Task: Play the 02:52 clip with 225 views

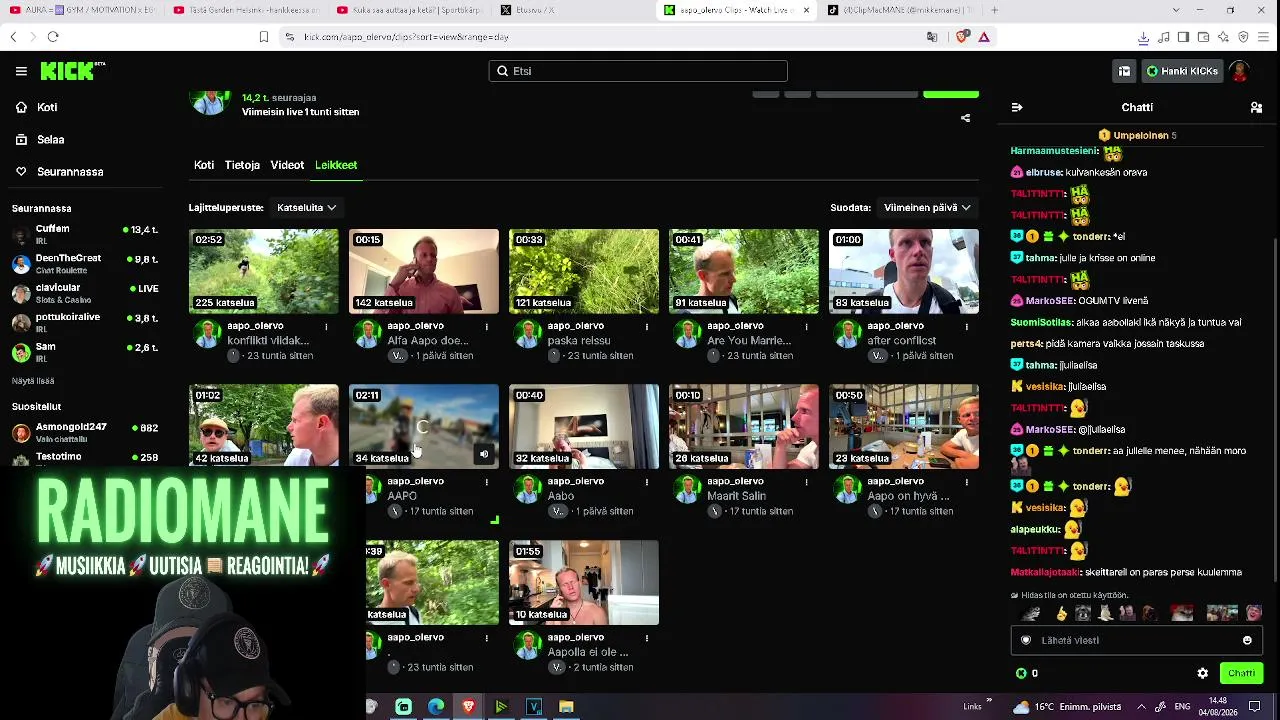Action: click(x=264, y=271)
